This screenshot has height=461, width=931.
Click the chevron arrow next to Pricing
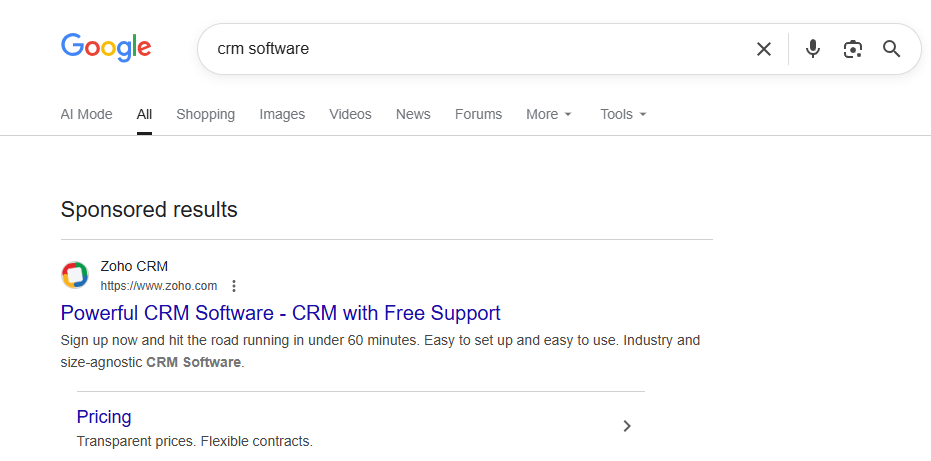[x=627, y=426]
